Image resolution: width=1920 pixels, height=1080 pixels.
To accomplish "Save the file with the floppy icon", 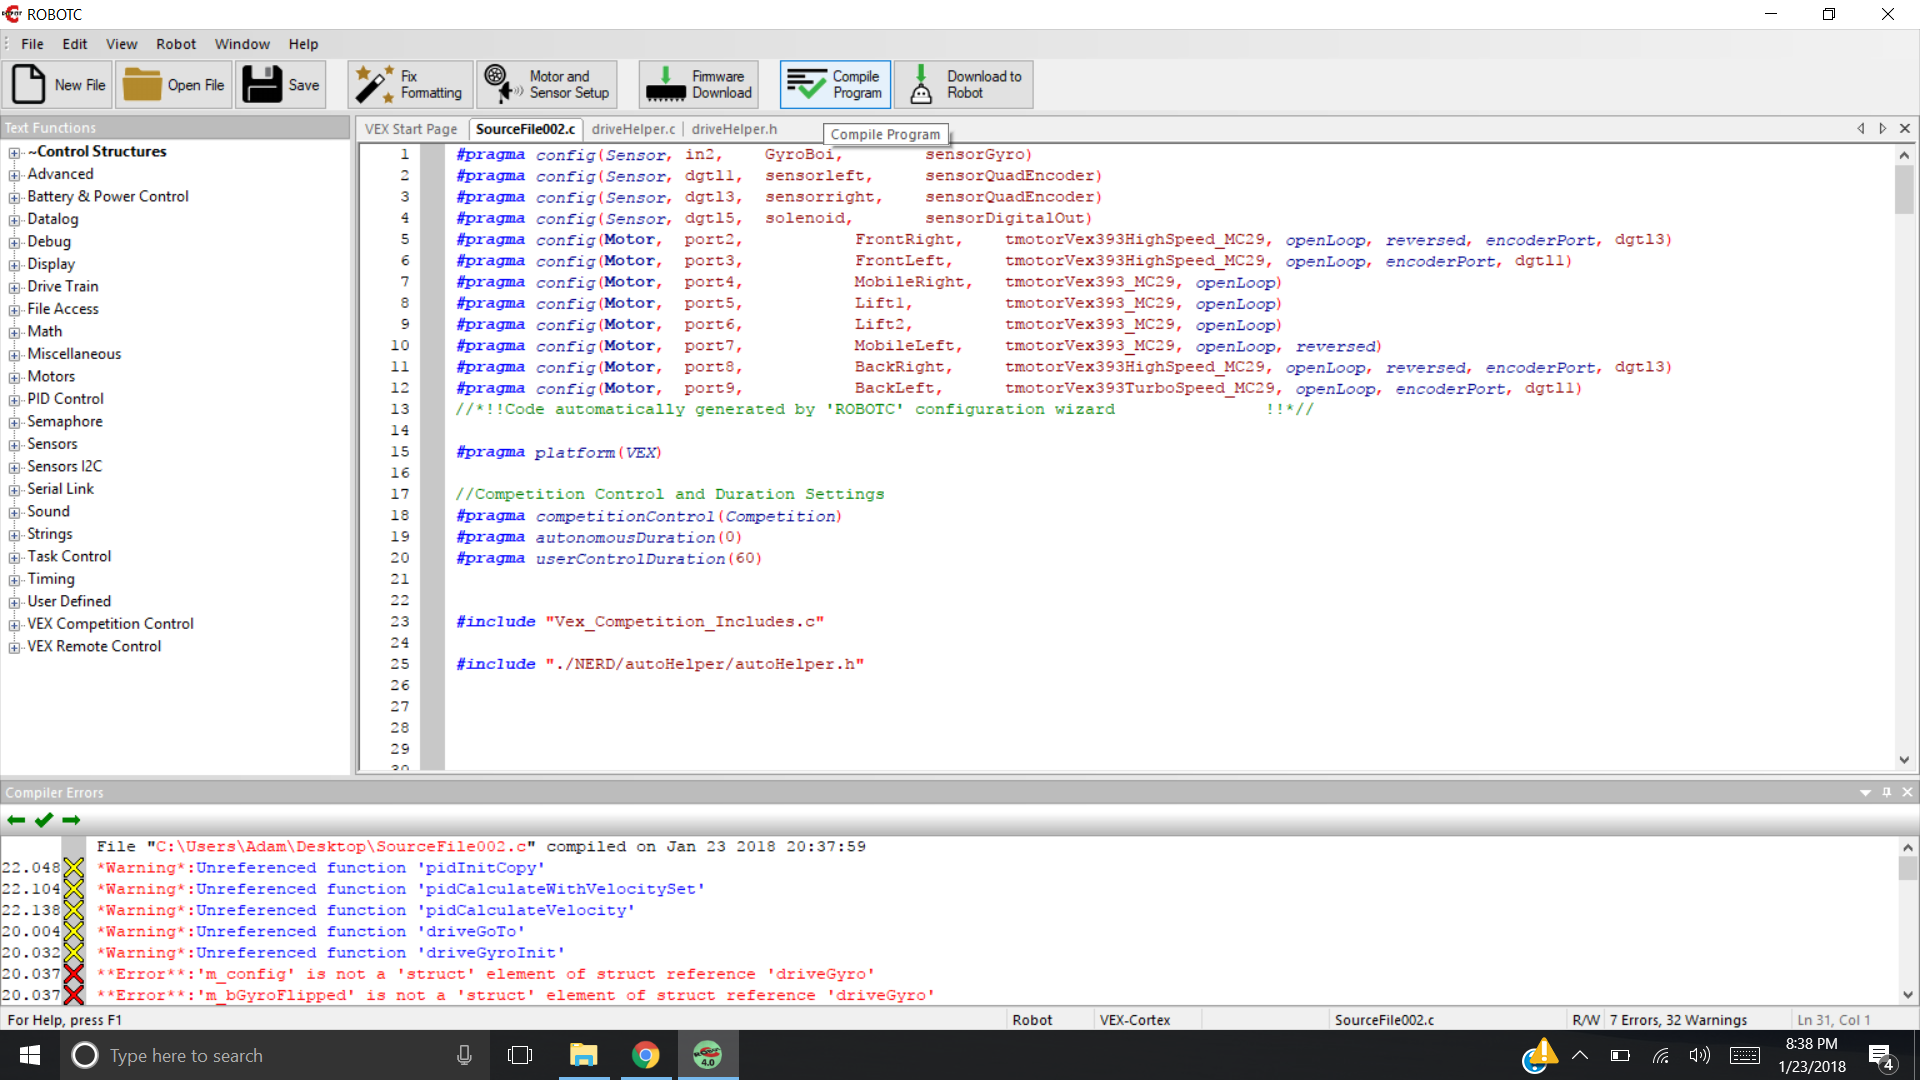I will pyautogui.click(x=281, y=85).
